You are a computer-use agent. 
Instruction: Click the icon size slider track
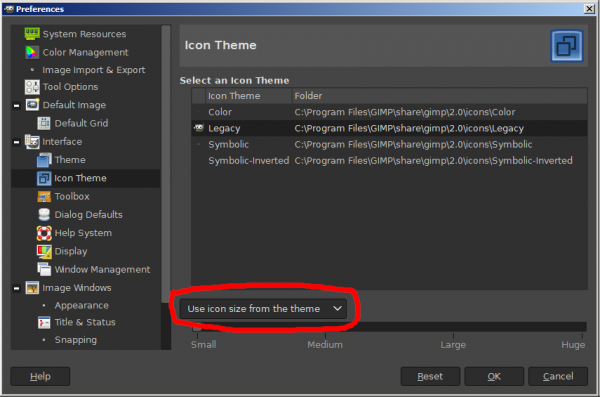390,327
